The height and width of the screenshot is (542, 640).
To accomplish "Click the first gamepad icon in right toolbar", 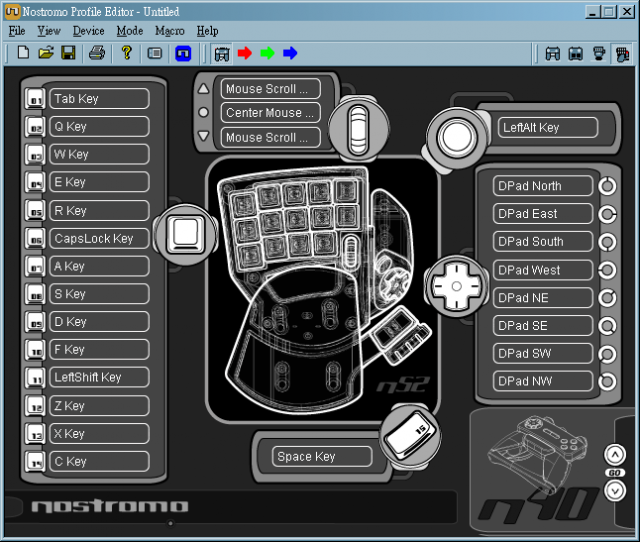I will tap(553, 53).
